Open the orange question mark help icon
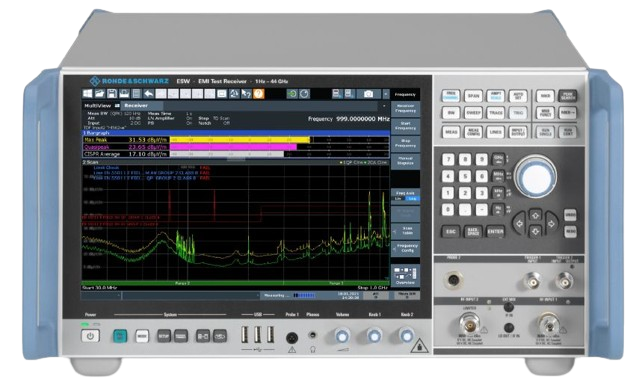The width and height of the screenshot is (639, 391). [x=258, y=94]
